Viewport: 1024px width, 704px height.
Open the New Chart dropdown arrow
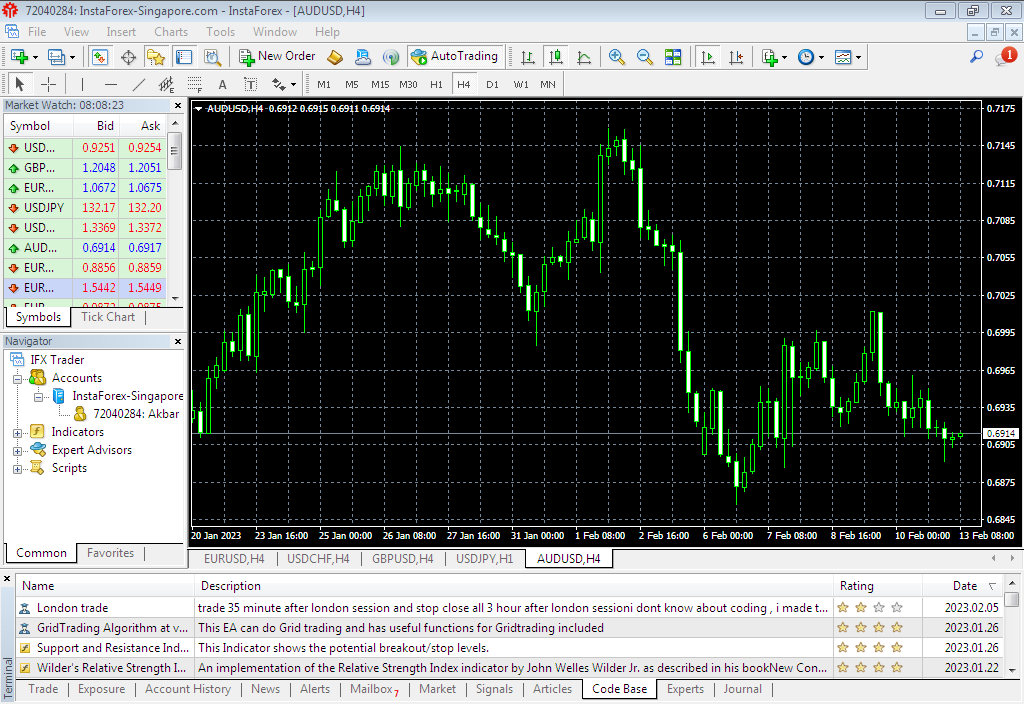tap(35, 57)
